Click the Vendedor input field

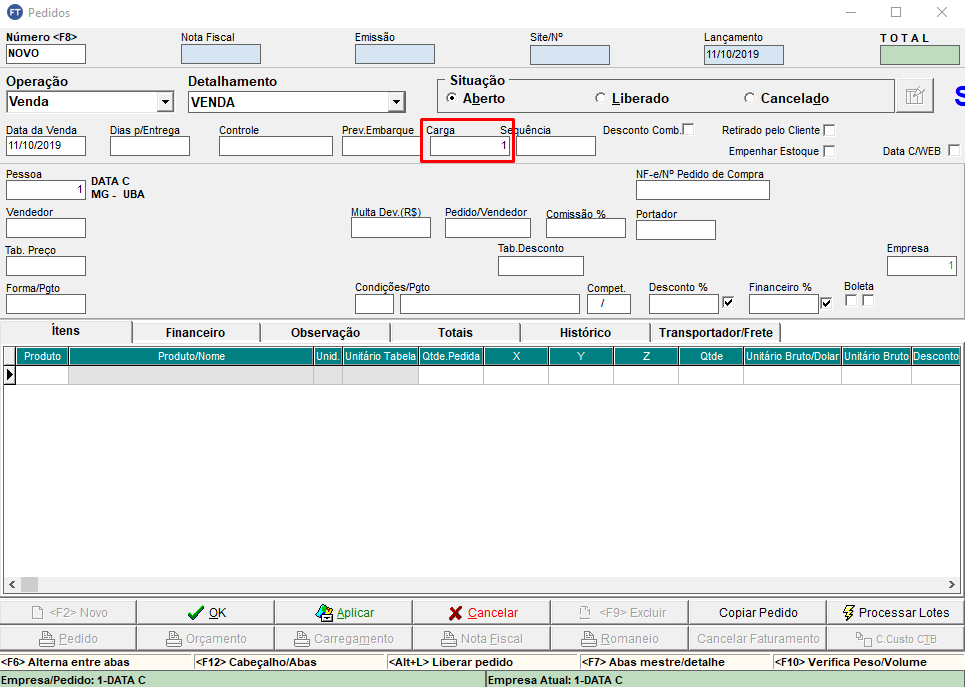(46, 228)
